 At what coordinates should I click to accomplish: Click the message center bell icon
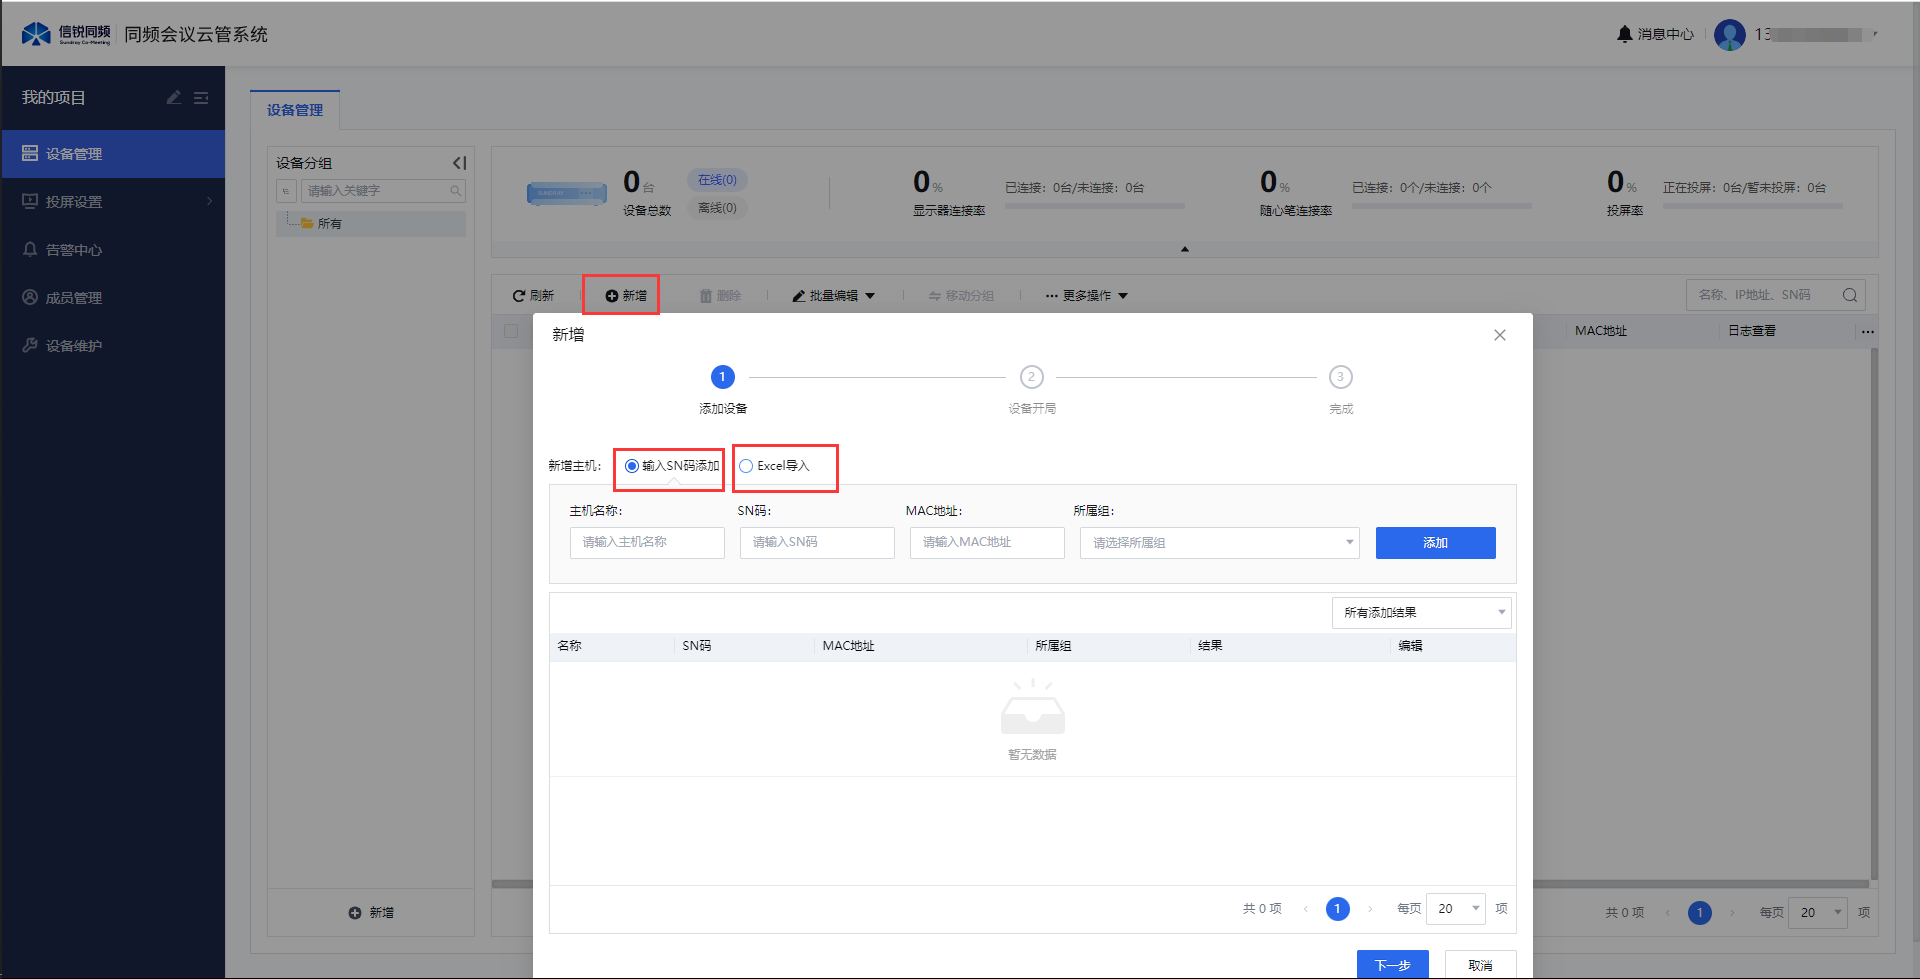1624,34
